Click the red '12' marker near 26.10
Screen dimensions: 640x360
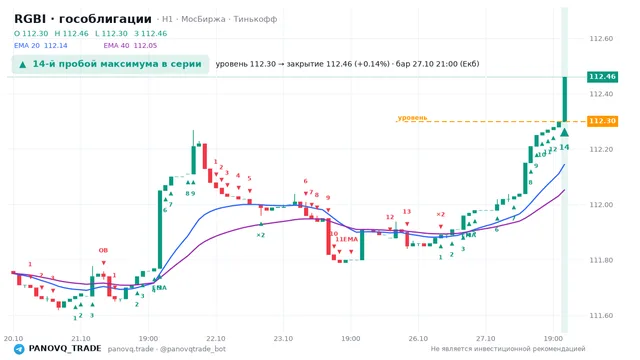point(390,217)
